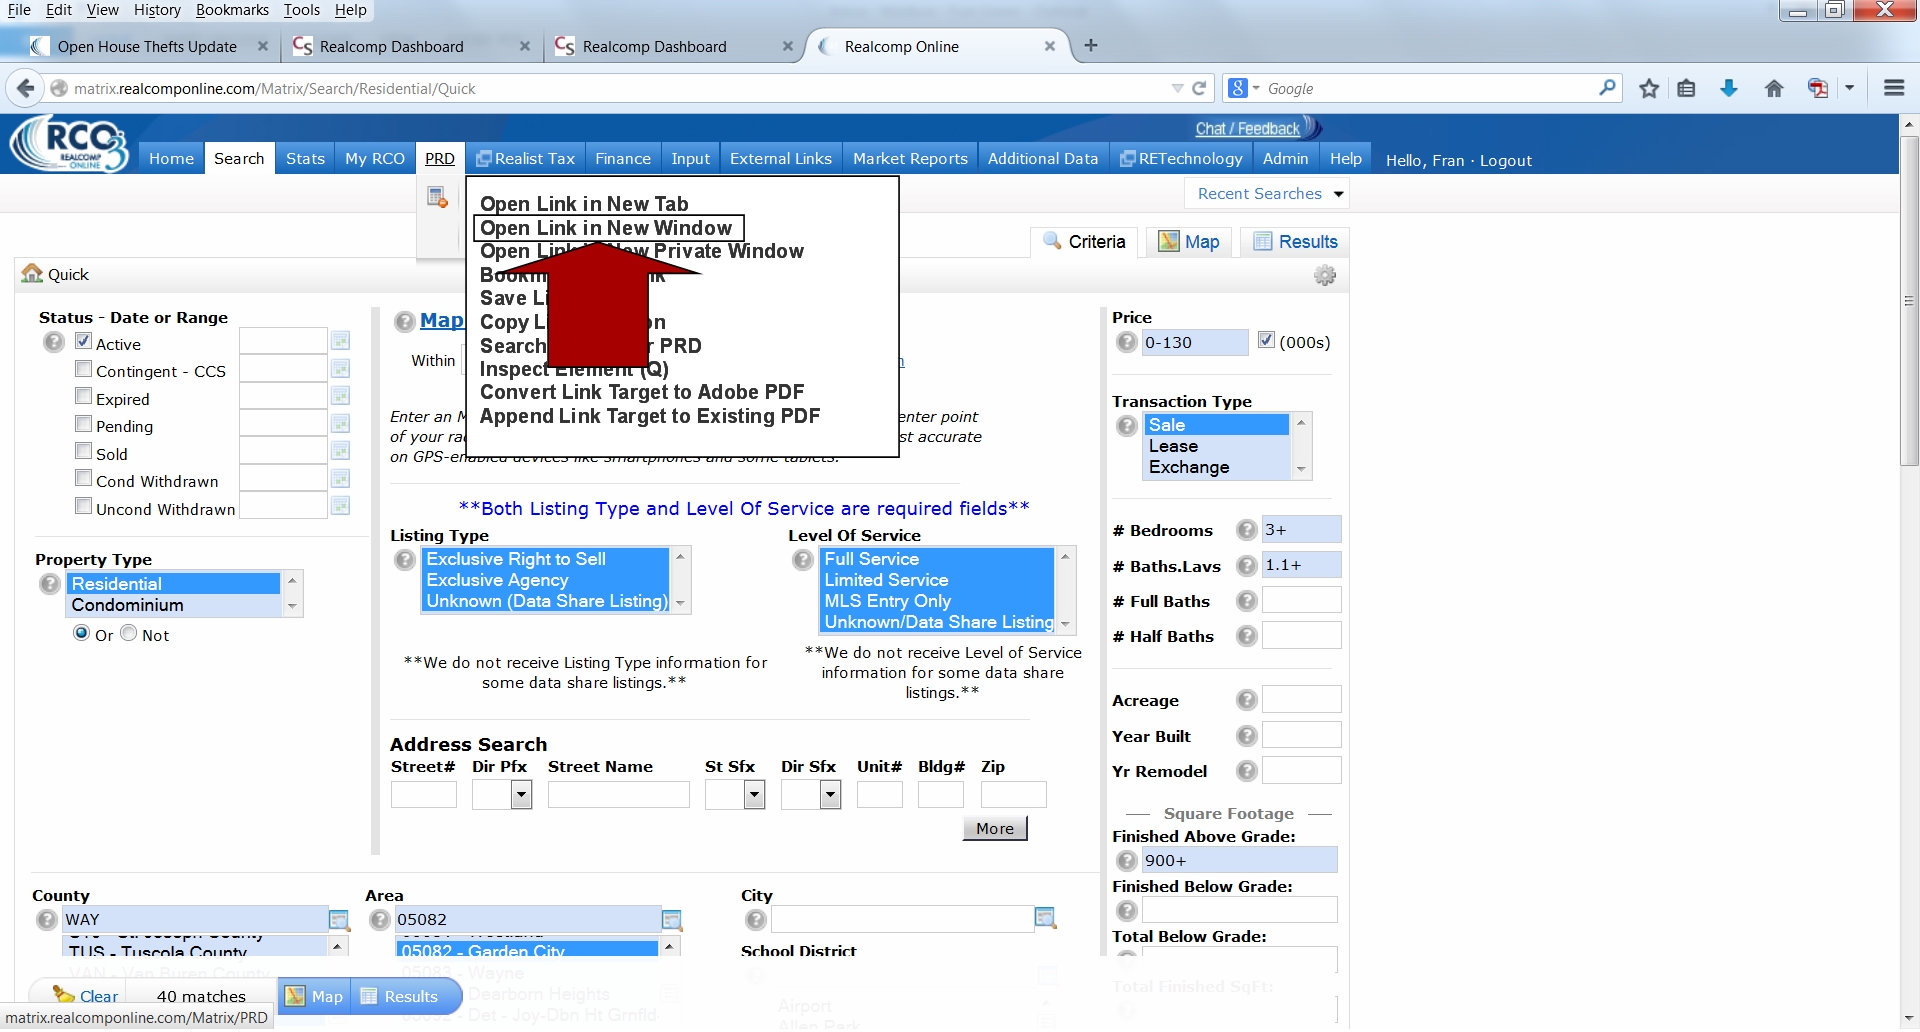Select Condominium in Property Type list
Viewport: 1920px width, 1032px height.
(174, 605)
